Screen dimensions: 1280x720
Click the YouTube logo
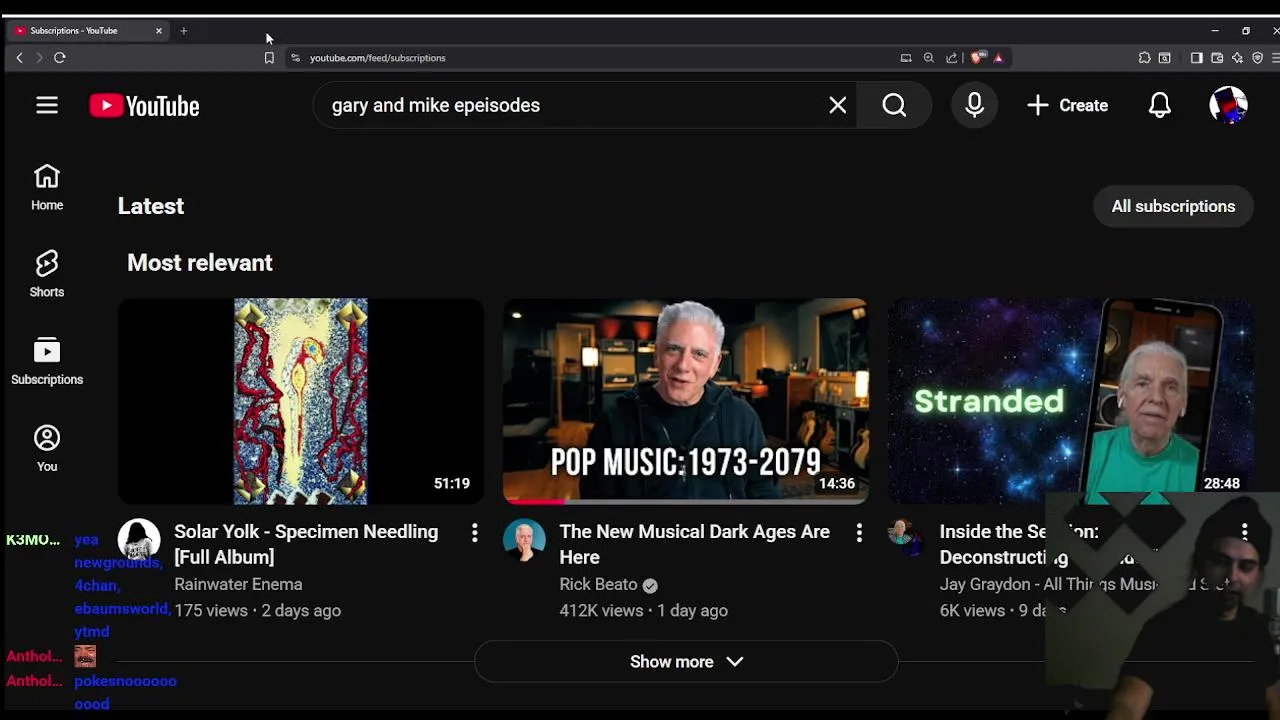coord(144,106)
